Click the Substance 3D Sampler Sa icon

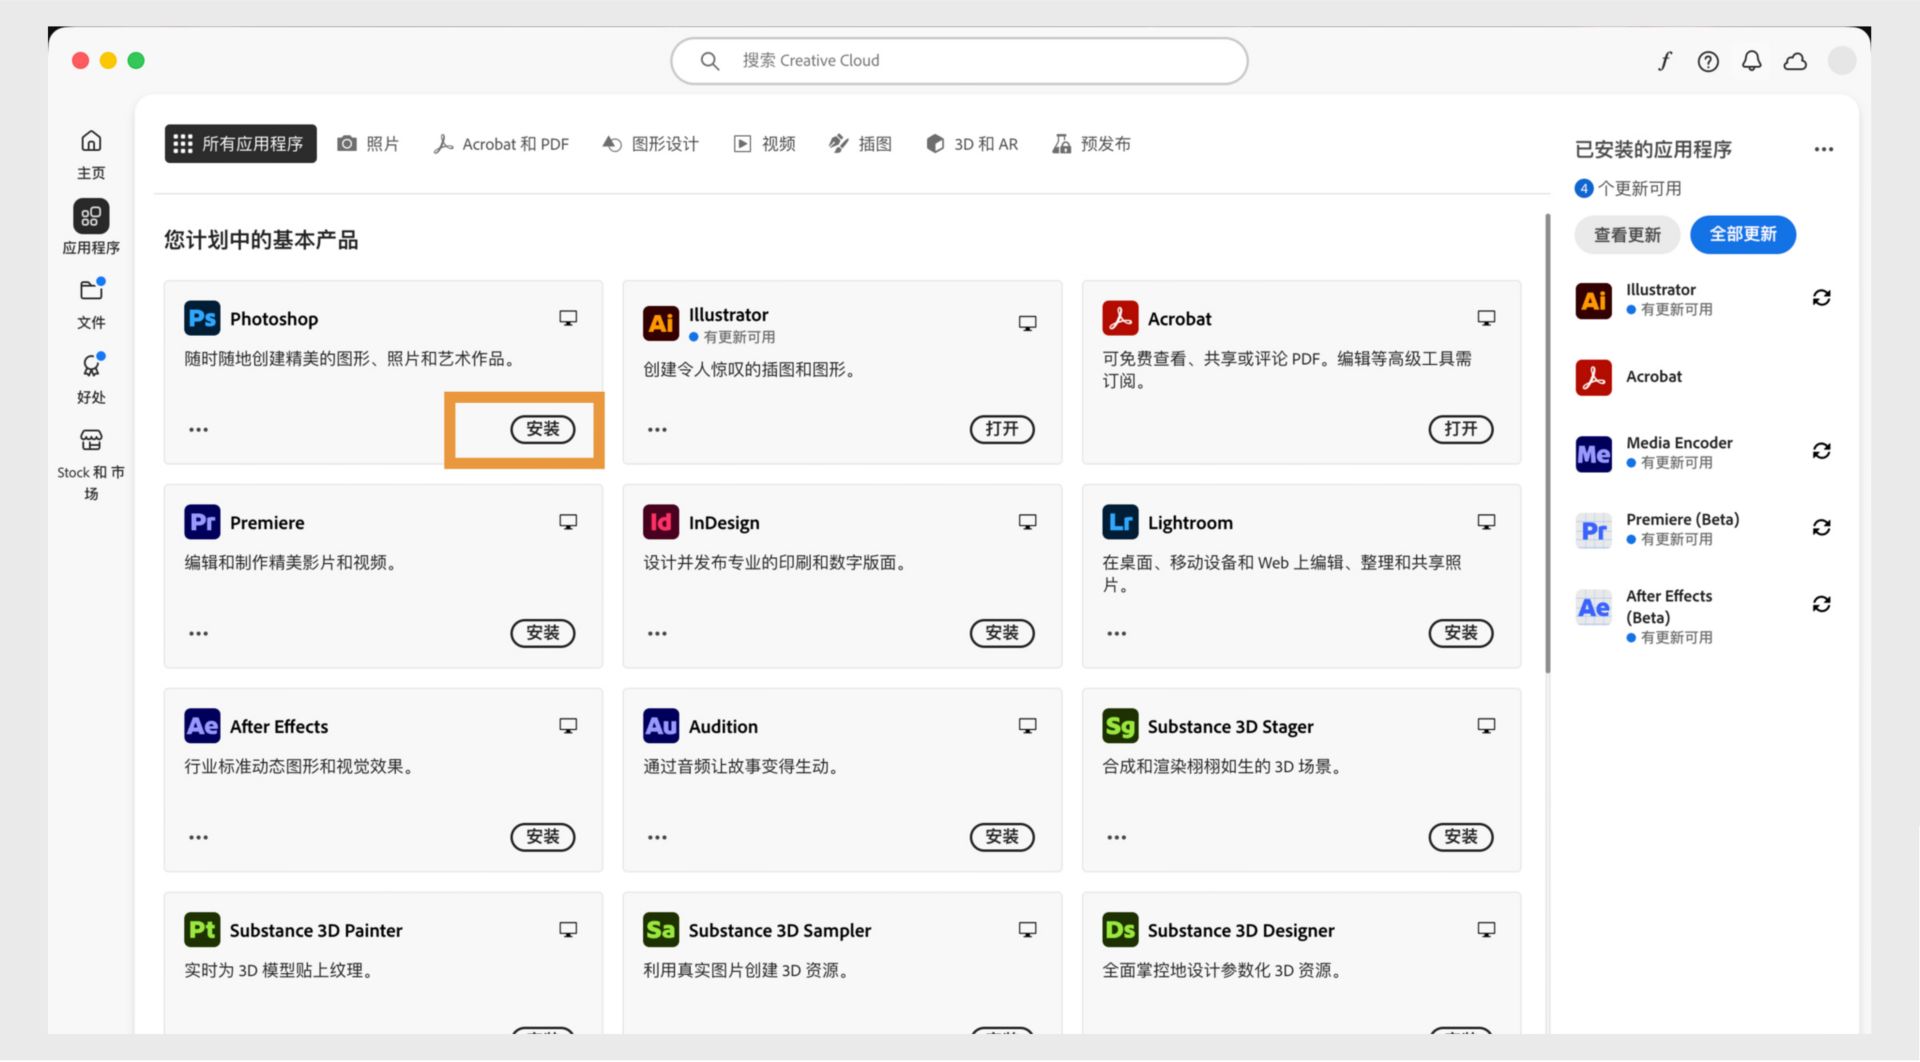point(661,930)
